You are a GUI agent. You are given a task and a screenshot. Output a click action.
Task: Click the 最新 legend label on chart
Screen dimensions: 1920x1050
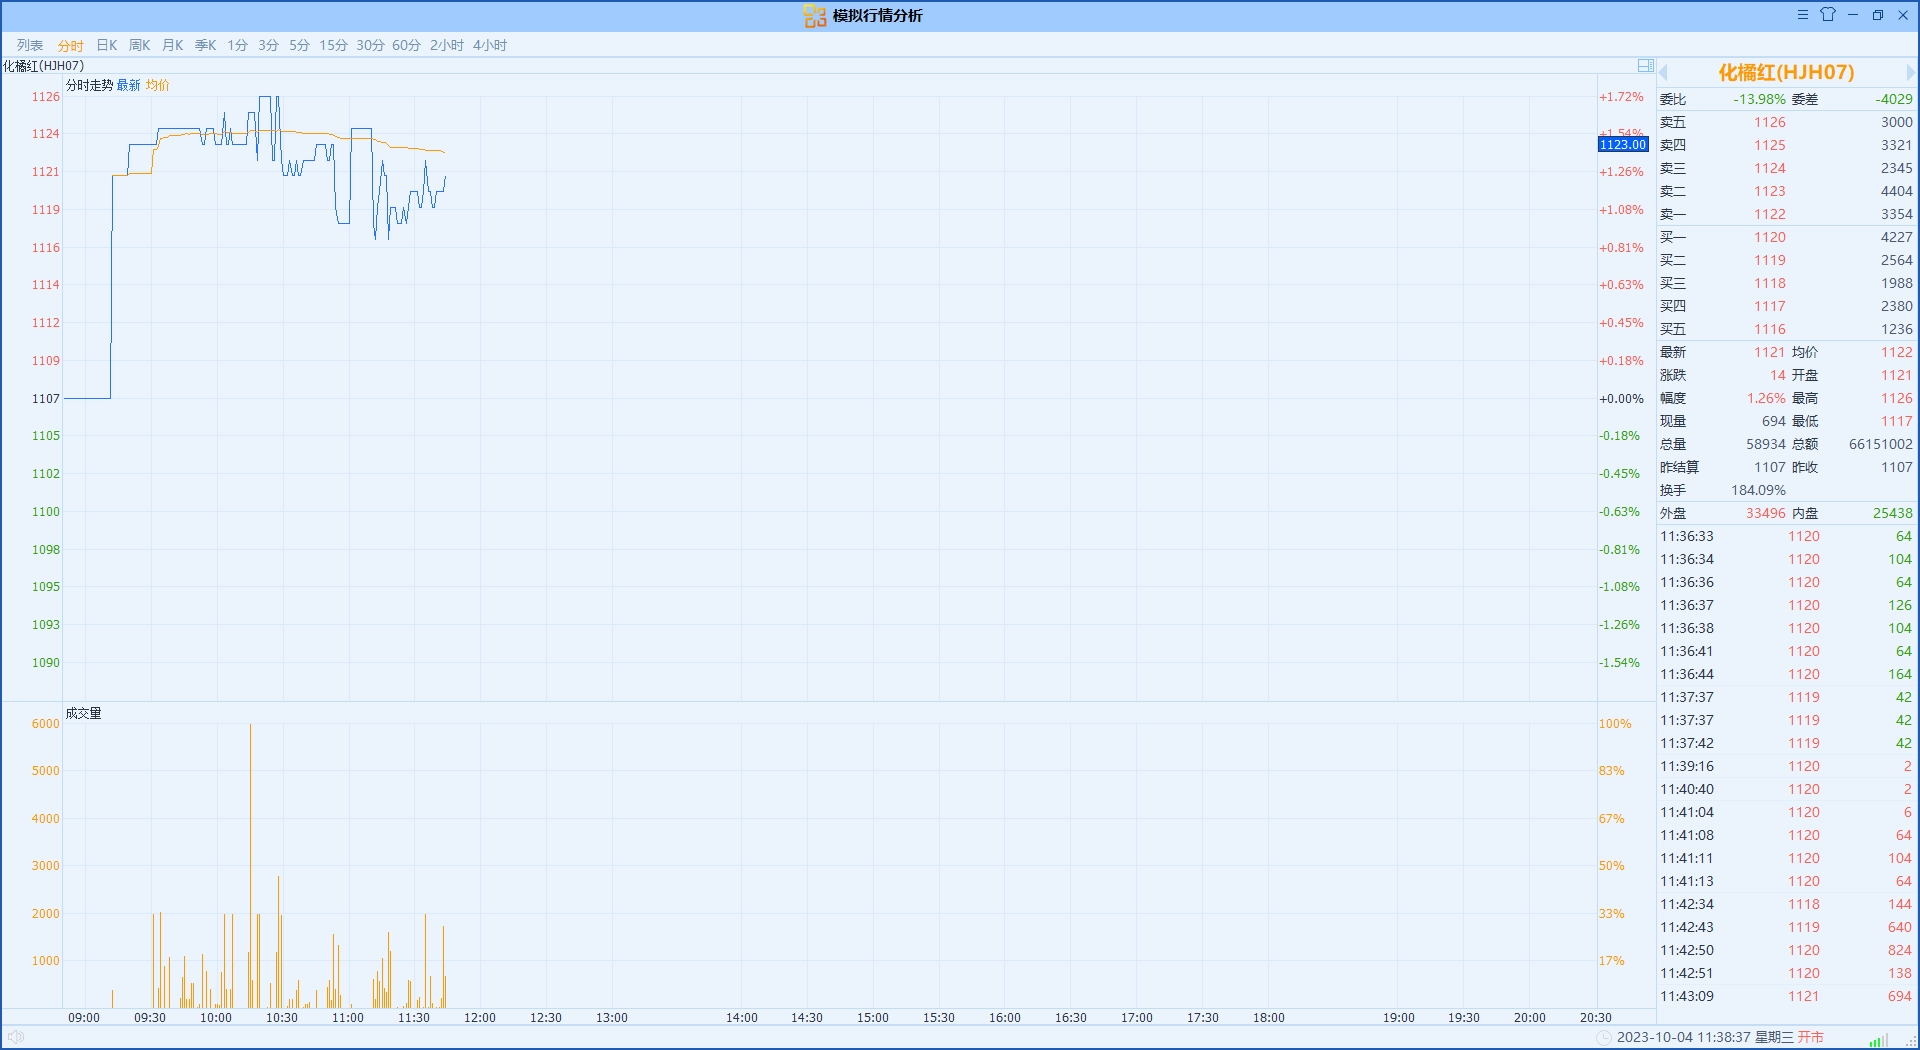click(129, 85)
